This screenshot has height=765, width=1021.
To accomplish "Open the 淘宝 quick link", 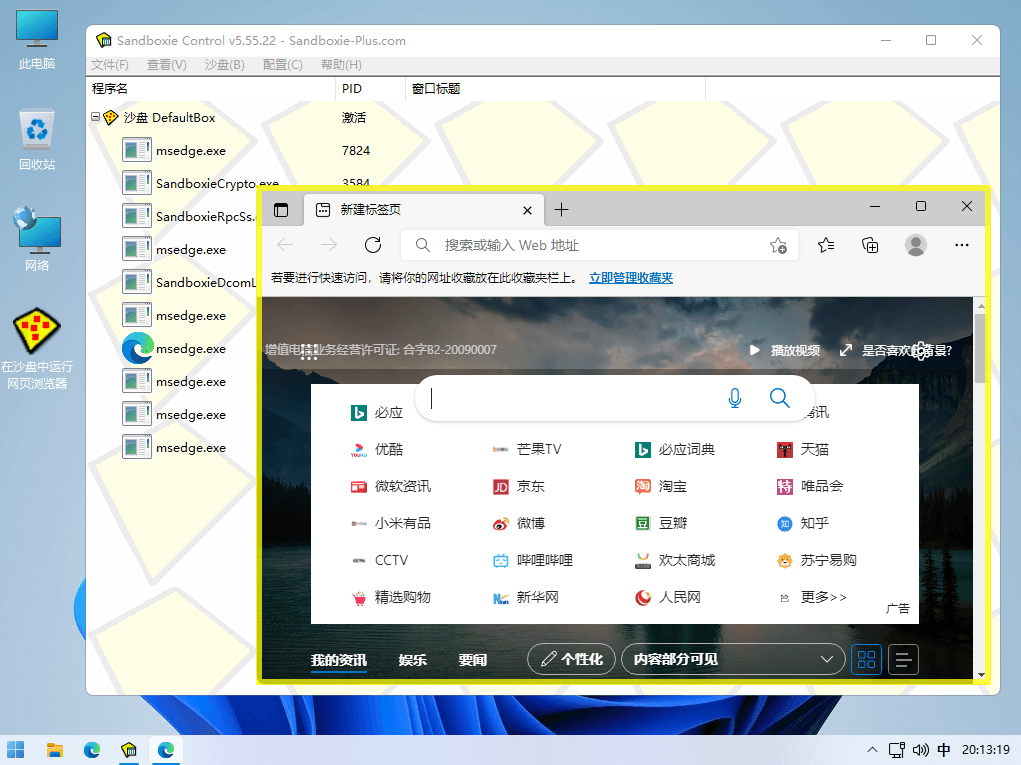I will click(661, 486).
